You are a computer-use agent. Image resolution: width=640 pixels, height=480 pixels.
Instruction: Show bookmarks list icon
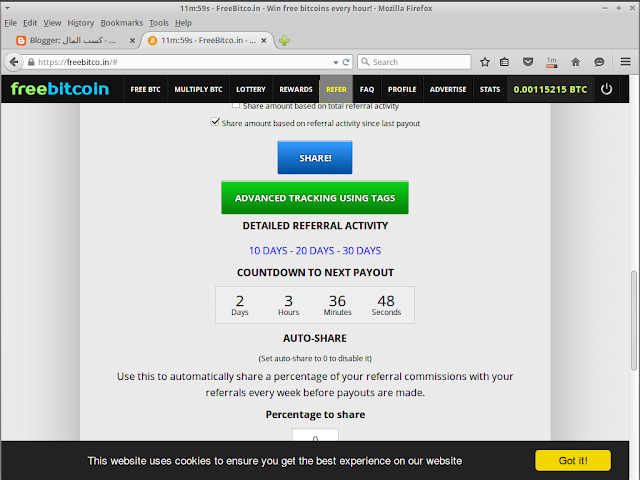(x=504, y=62)
